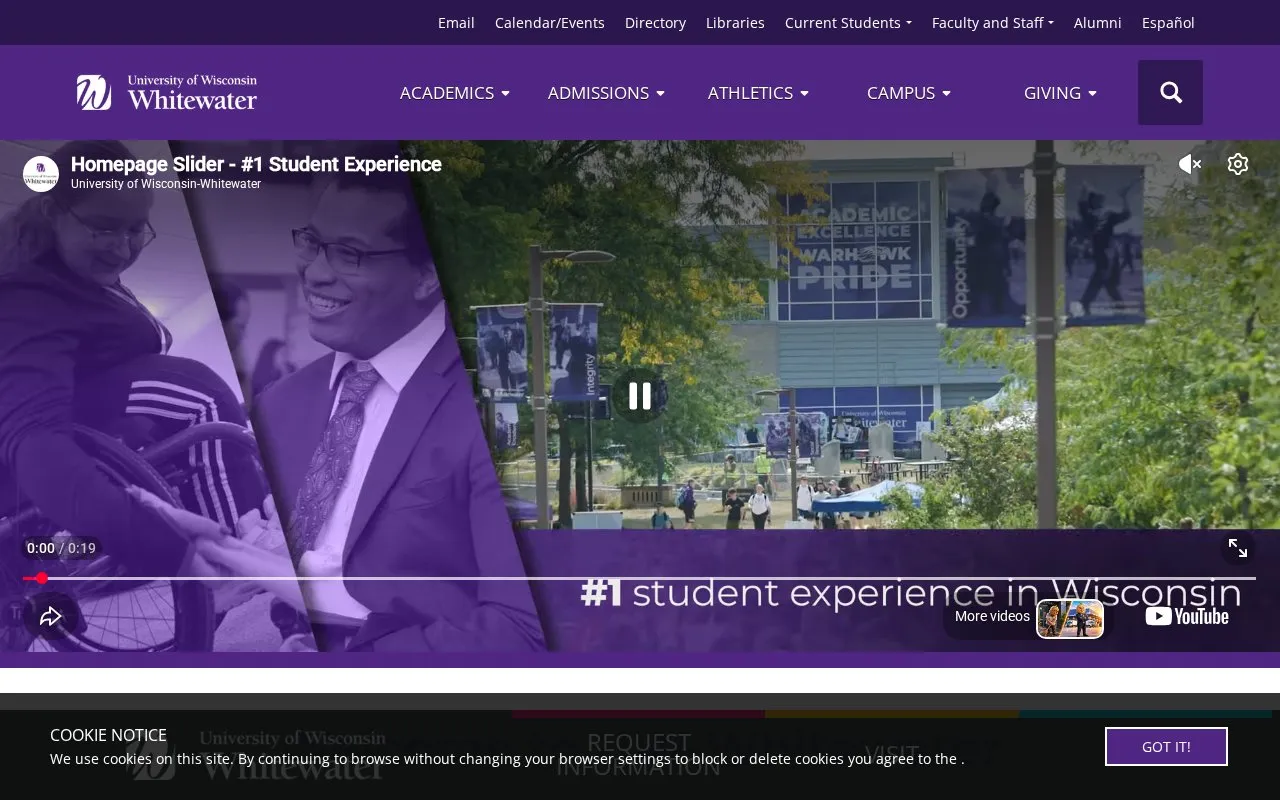The width and height of the screenshot is (1280, 800).
Task: Unmute the video with speaker icon
Action: [x=1189, y=164]
